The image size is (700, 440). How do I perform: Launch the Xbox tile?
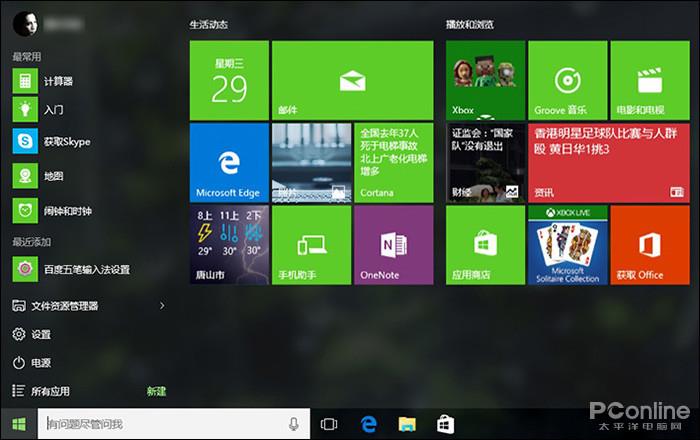tap(485, 80)
